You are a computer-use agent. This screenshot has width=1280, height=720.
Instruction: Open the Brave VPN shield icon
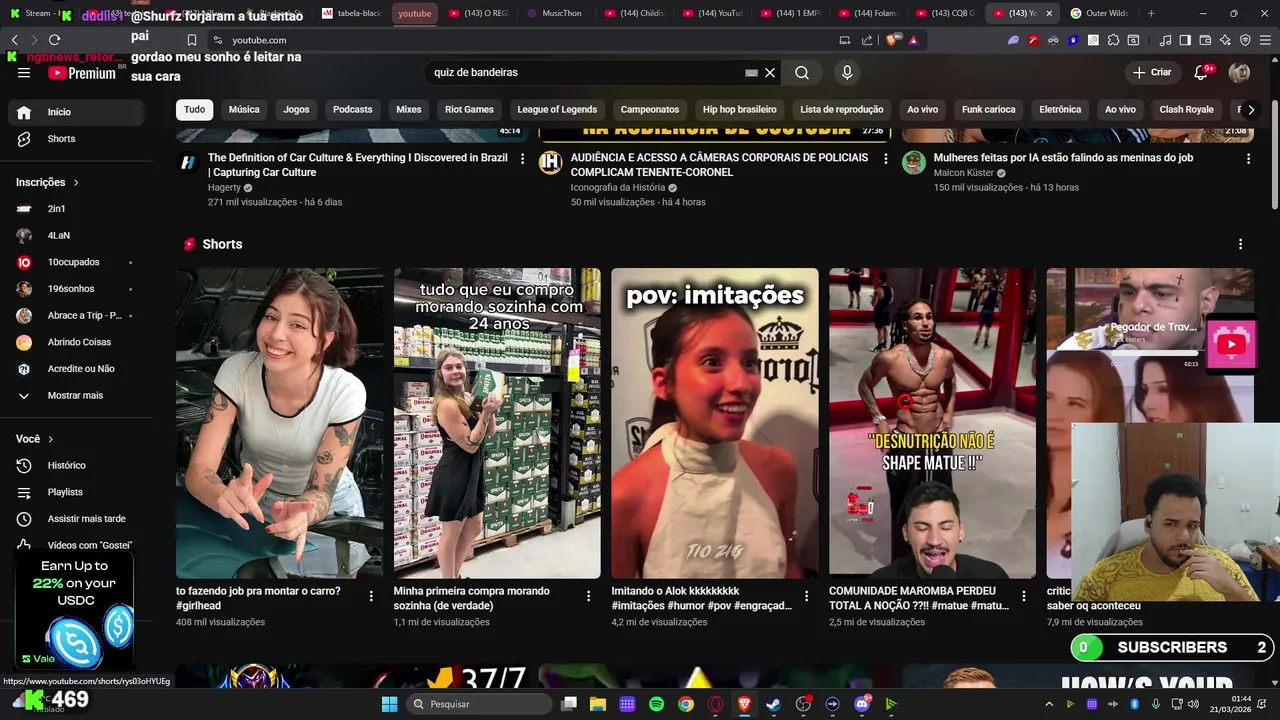click(1245, 40)
